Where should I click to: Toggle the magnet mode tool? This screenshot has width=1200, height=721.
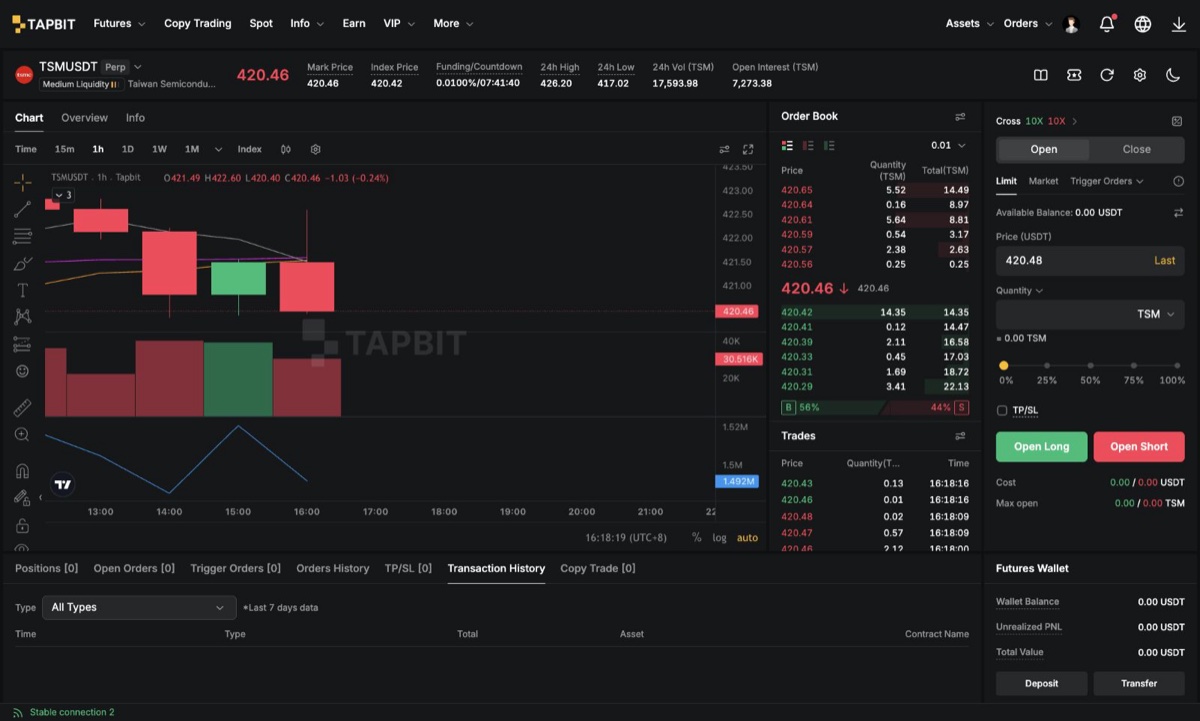pyautogui.click(x=22, y=471)
